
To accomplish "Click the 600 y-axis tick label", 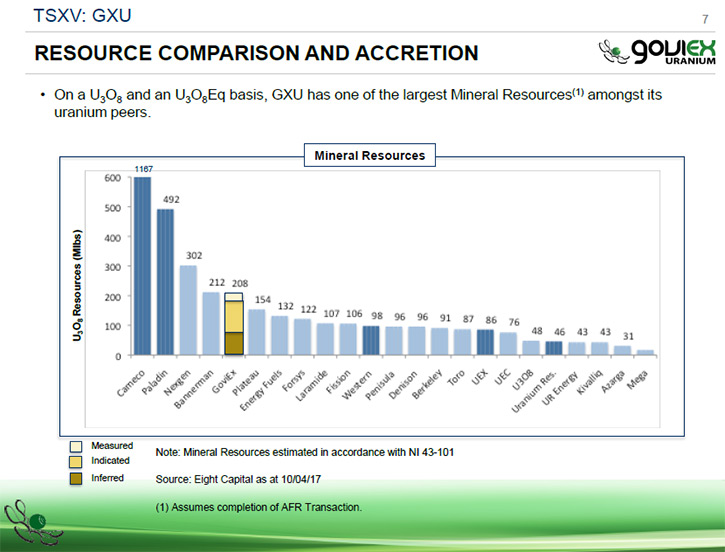I will click(x=112, y=178).
